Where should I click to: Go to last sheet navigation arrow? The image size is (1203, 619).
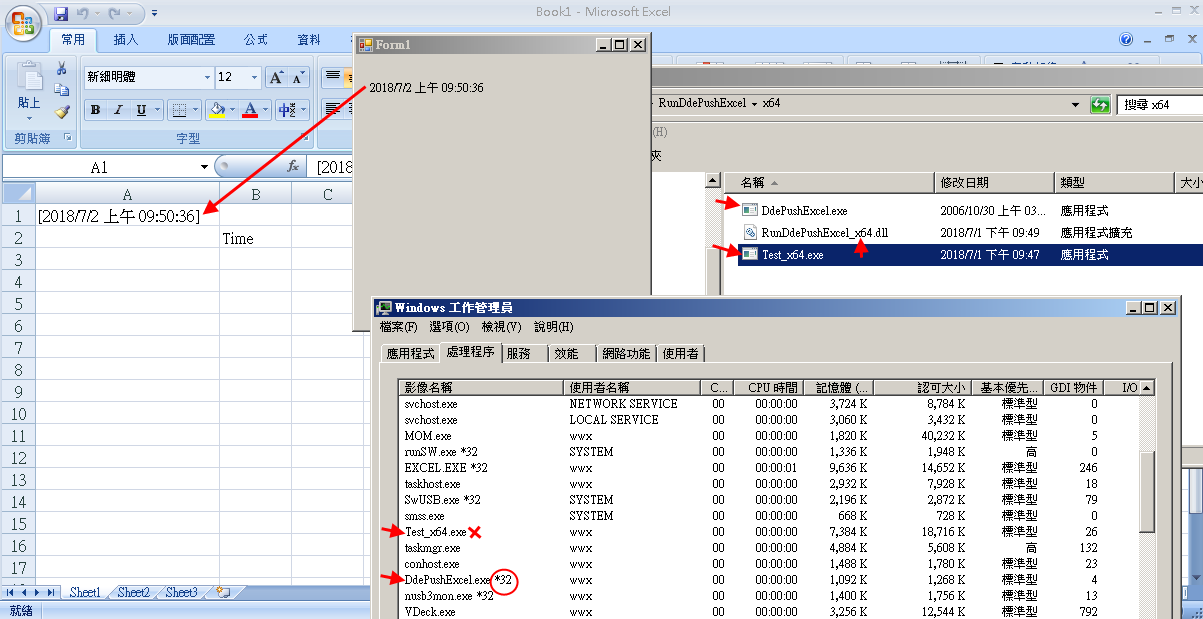pos(52,592)
